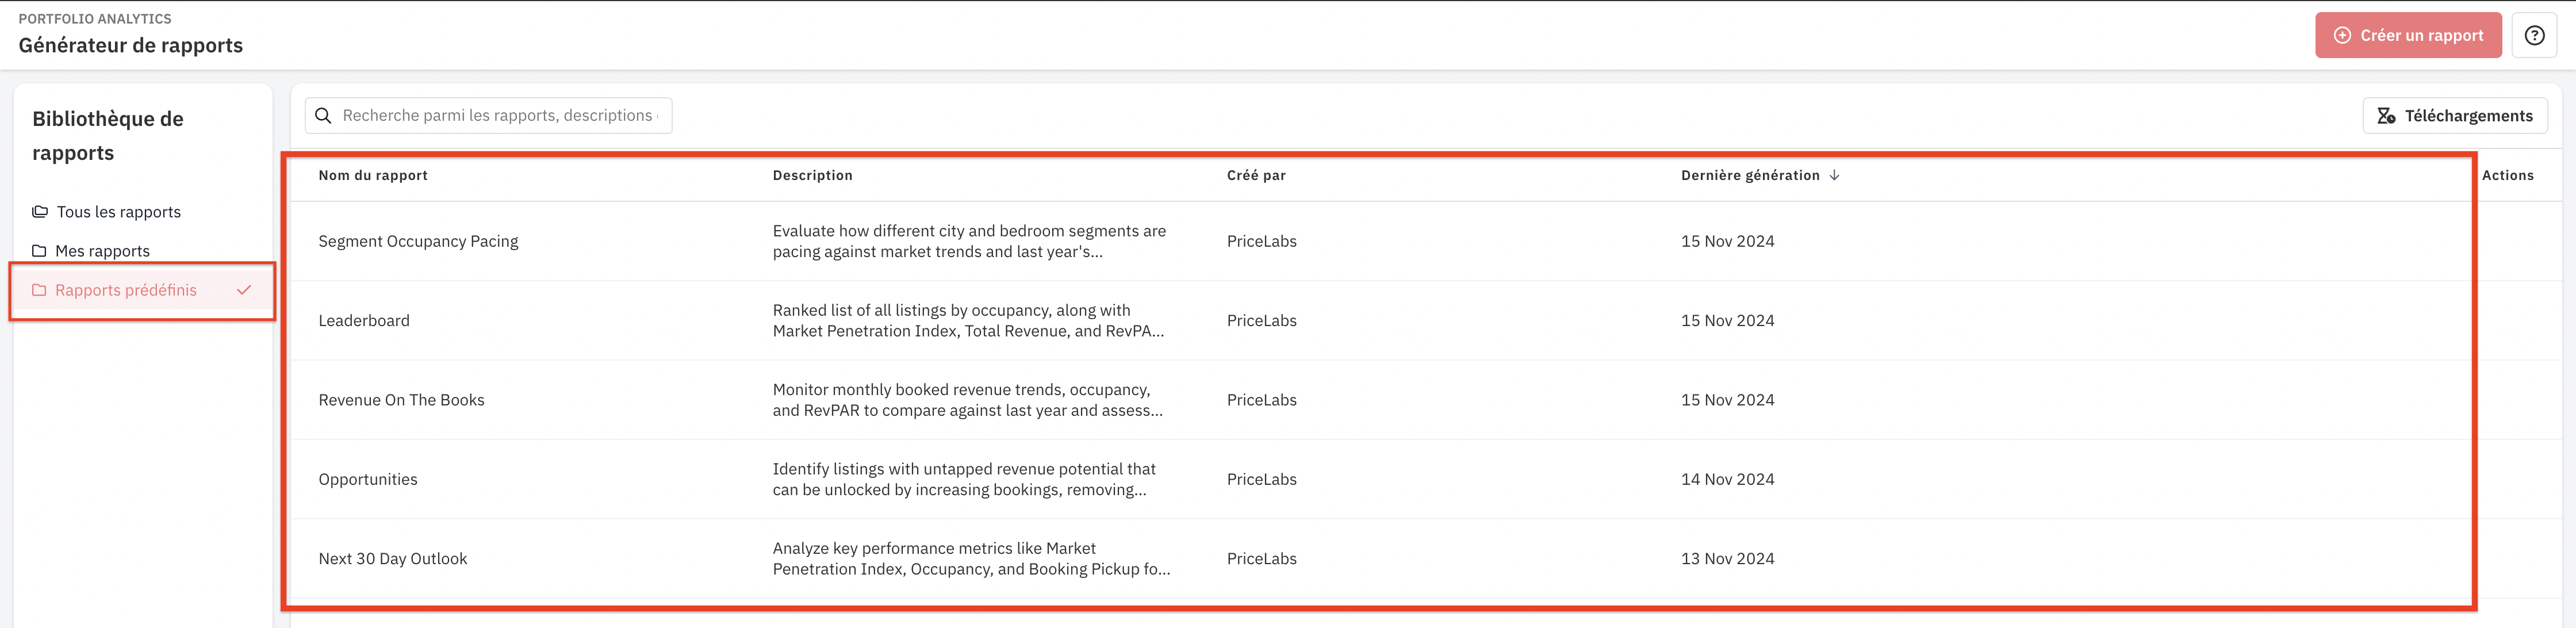Viewport: 2576px width, 628px height.
Task: Click the Segment Occupancy Pacing description text
Action: click(x=969, y=241)
